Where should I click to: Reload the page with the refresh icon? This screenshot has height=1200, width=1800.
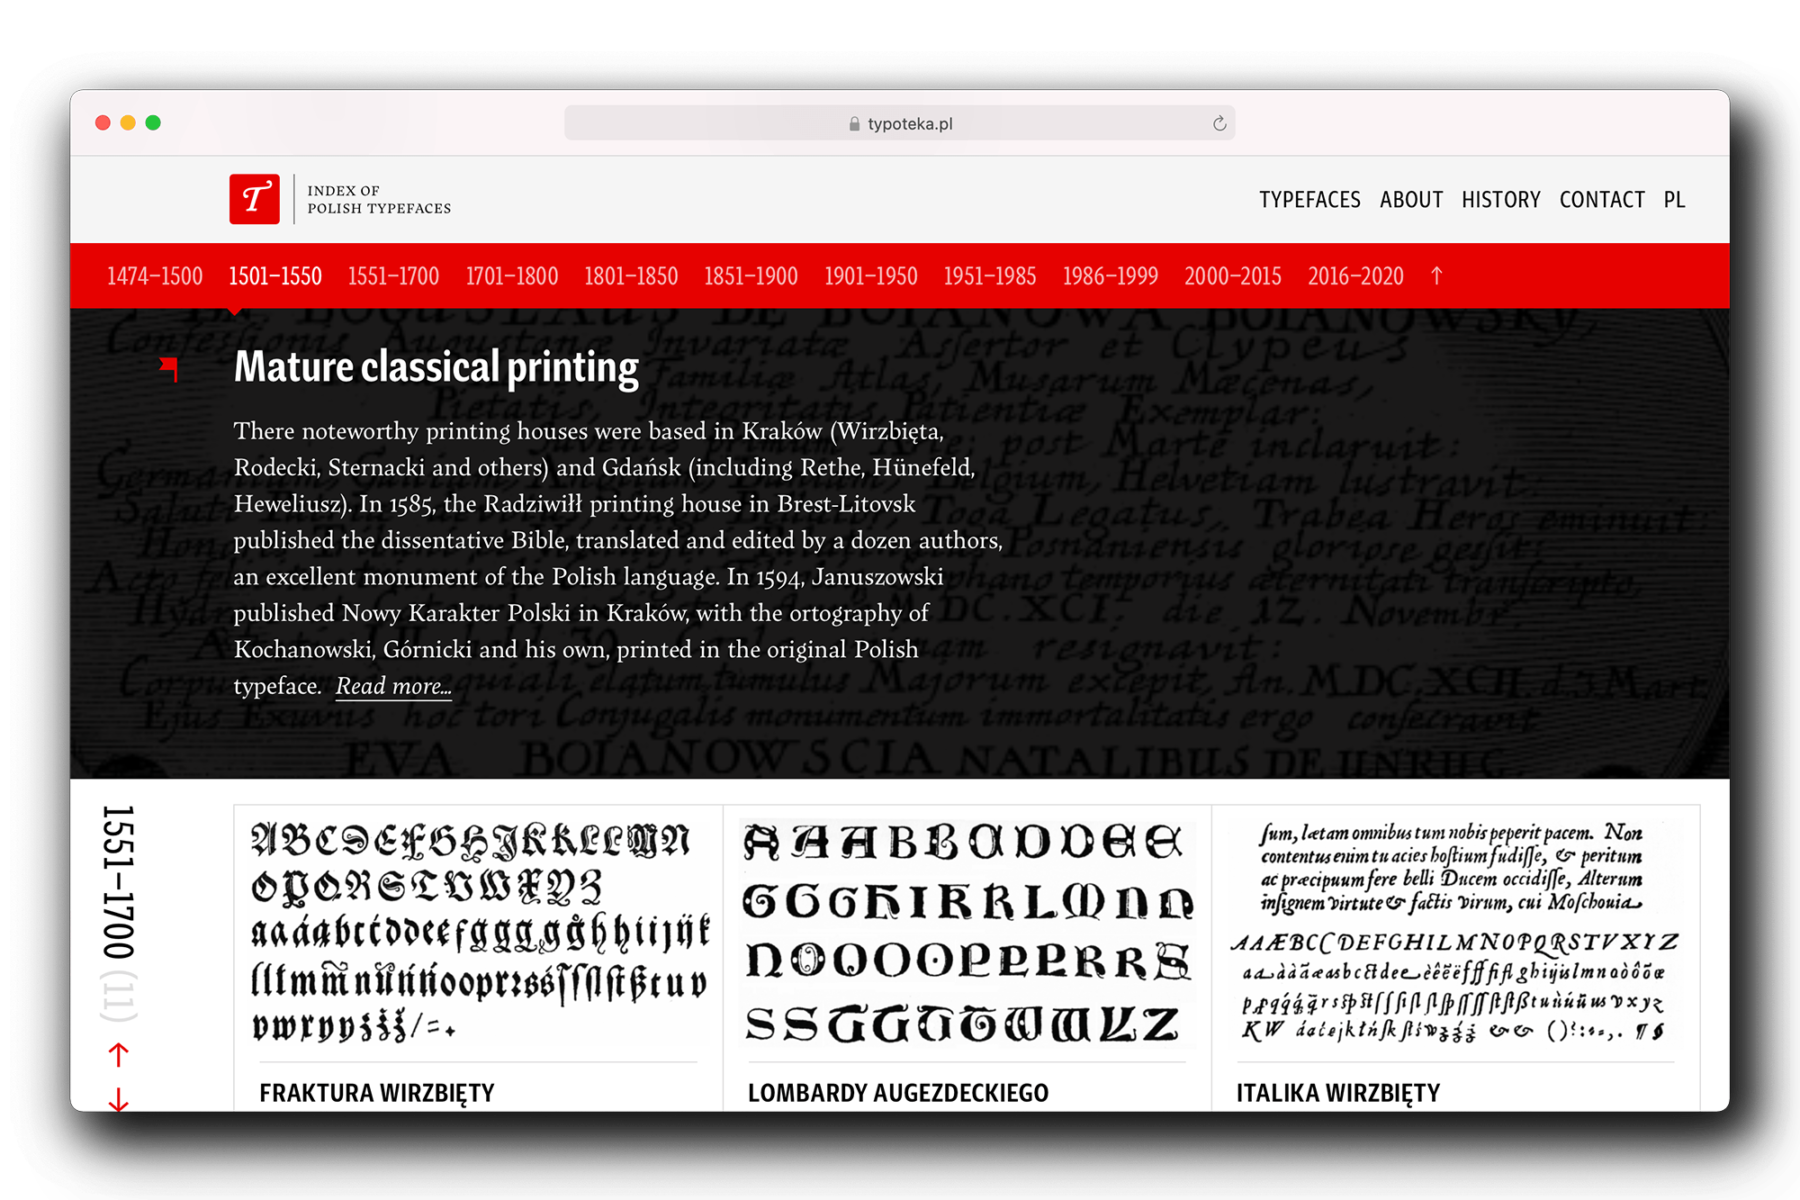click(1219, 124)
